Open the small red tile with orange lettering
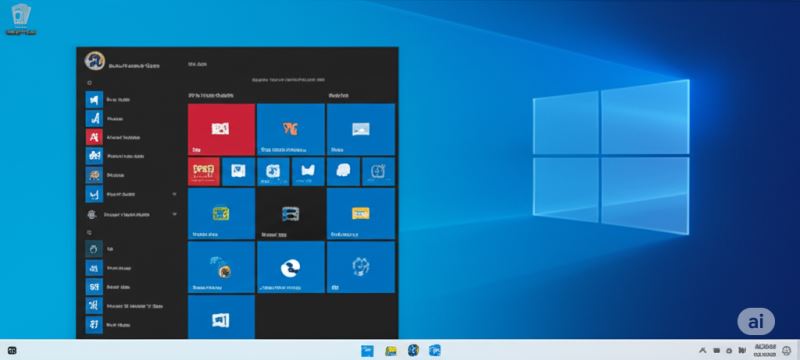 (x=204, y=171)
